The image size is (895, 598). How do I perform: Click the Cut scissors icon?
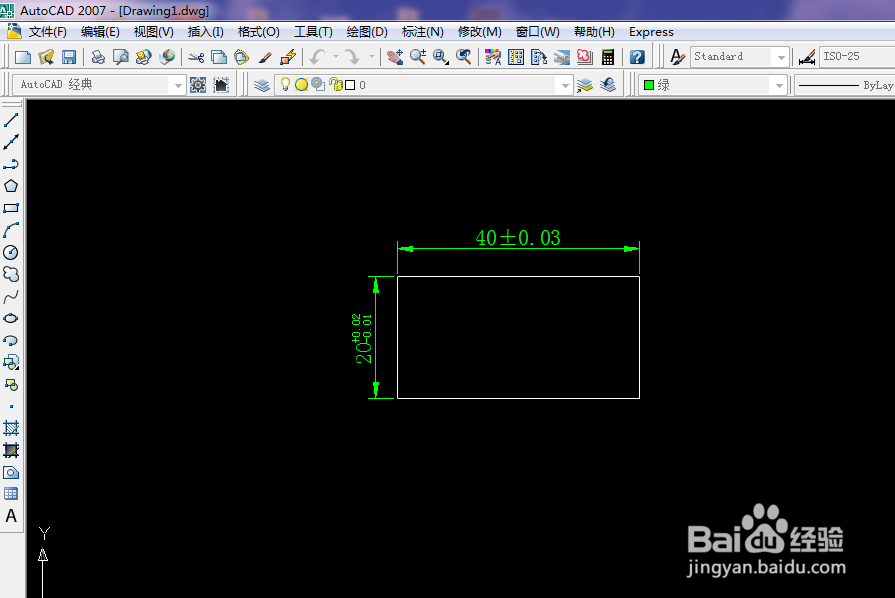[x=196, y=56]
